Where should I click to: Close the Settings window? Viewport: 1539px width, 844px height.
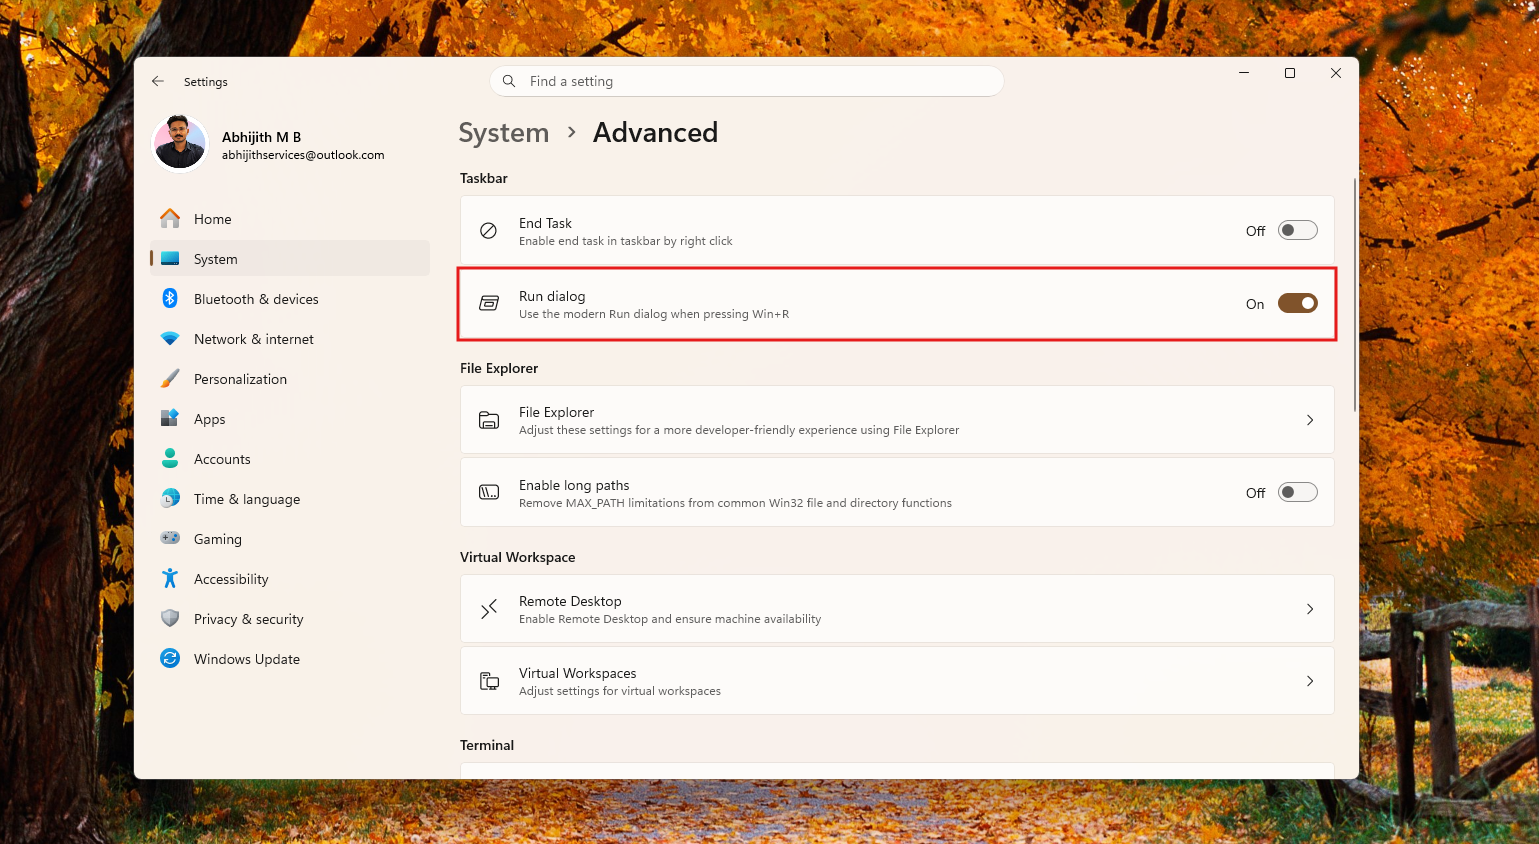[1336, 73]
